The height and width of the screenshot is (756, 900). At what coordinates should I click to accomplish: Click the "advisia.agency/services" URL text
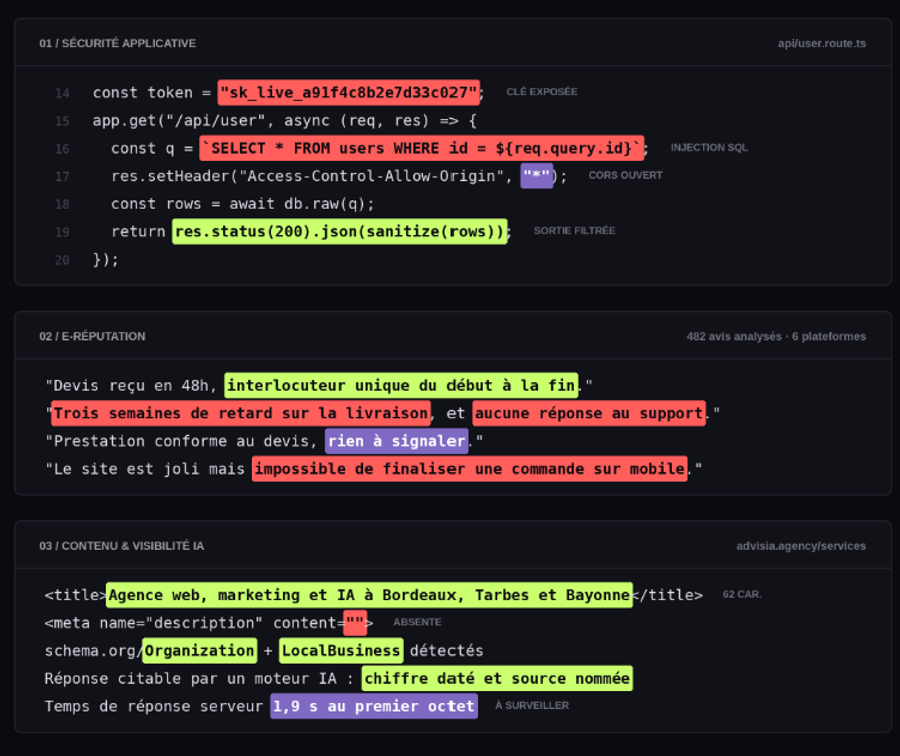tap(801, 546)
